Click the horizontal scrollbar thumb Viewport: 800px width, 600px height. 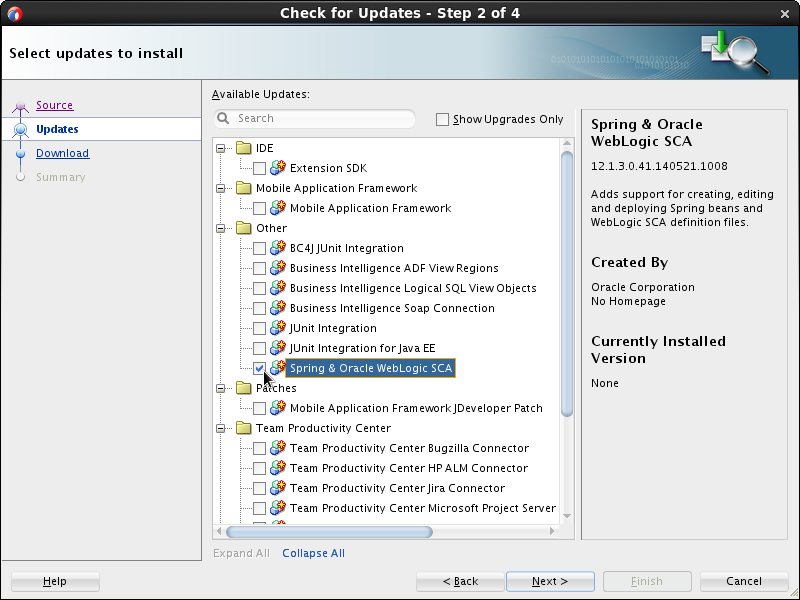pos(329,532)
